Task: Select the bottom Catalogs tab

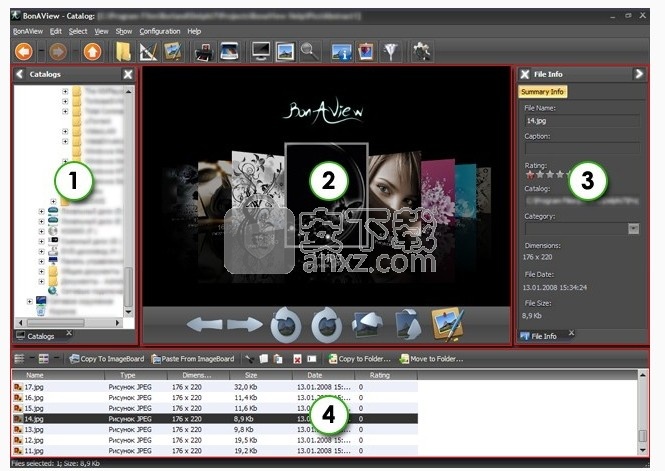Action: coord(41,336)
